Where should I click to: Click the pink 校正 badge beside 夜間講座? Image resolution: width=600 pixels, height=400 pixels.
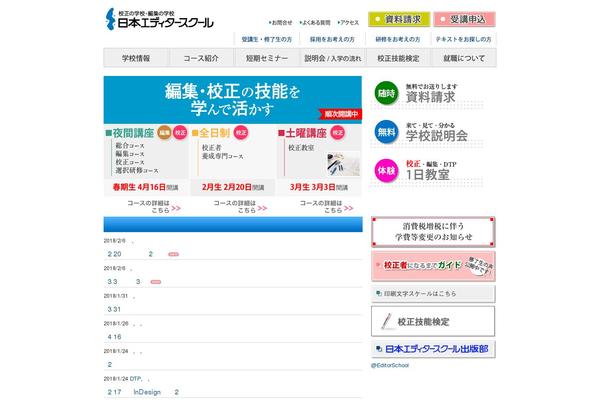(x=180, y=132)
